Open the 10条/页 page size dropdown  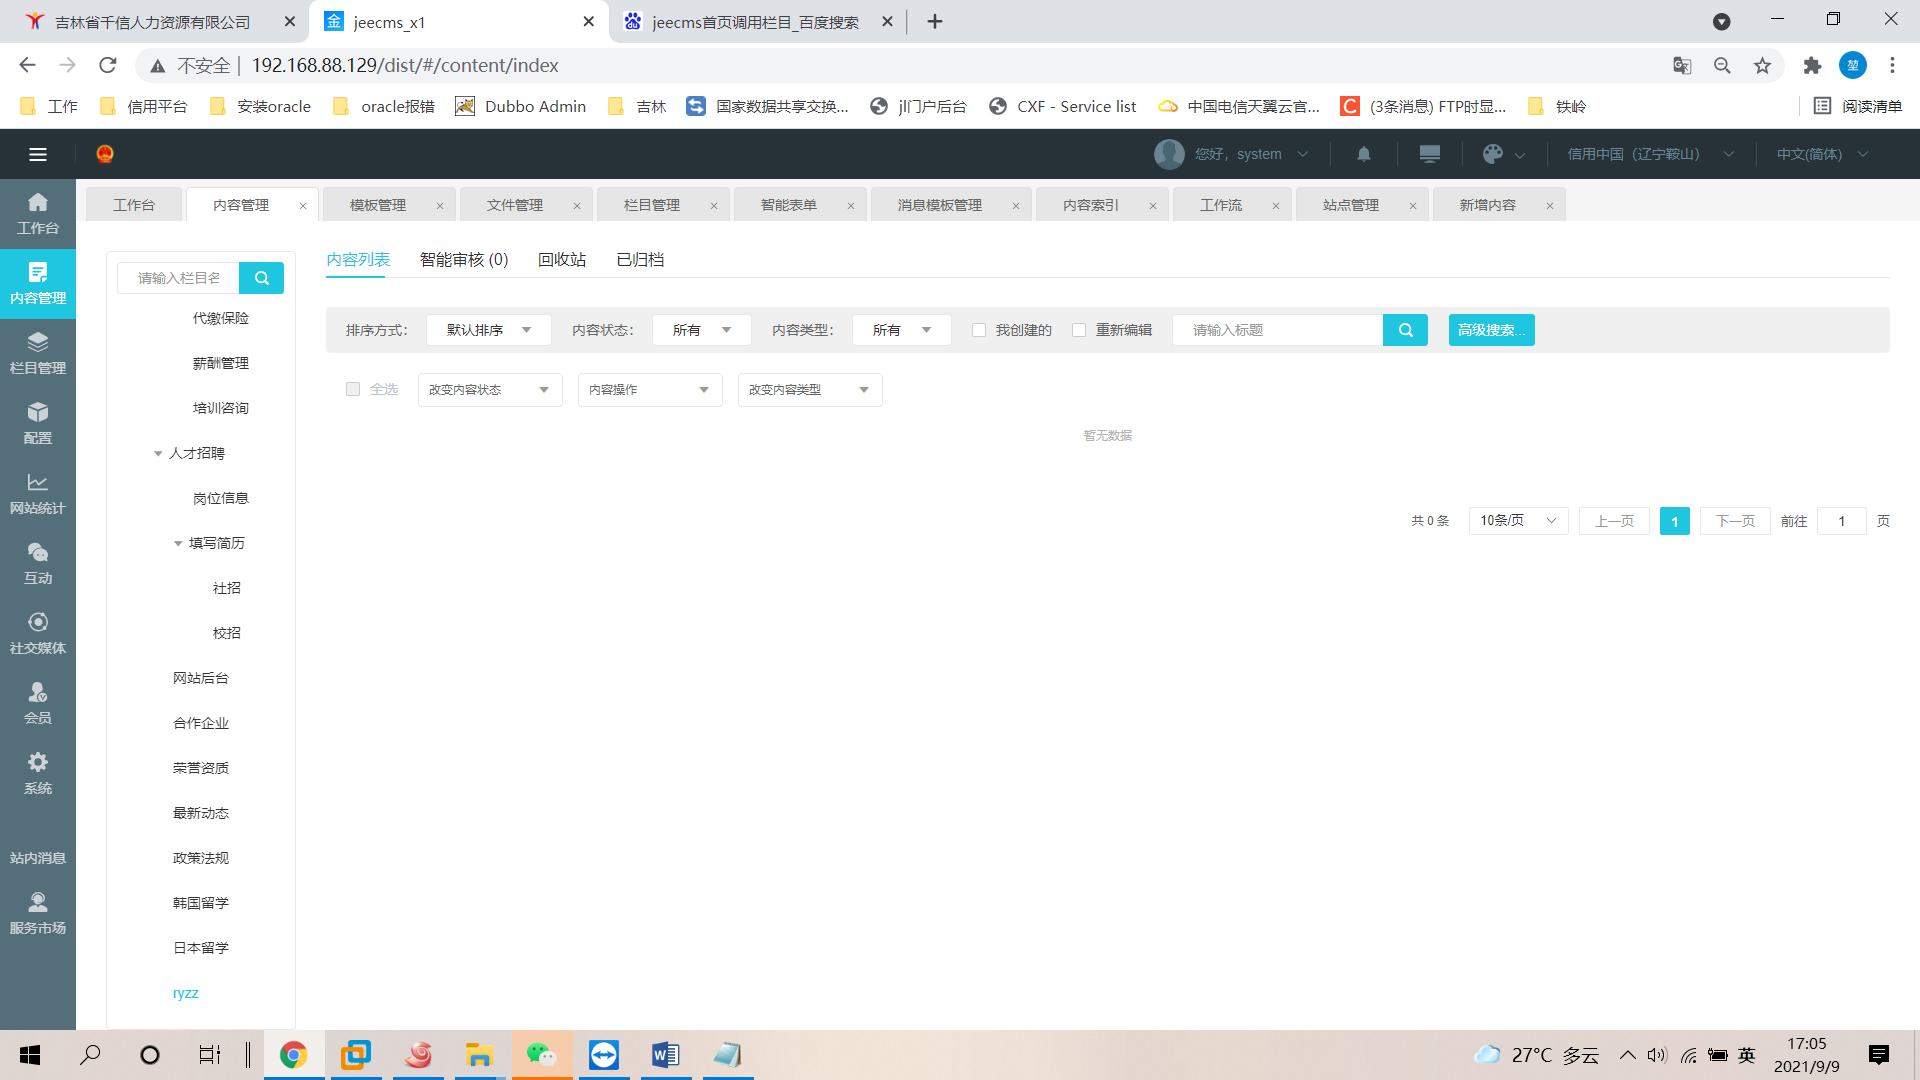[x=1517, y=521]
